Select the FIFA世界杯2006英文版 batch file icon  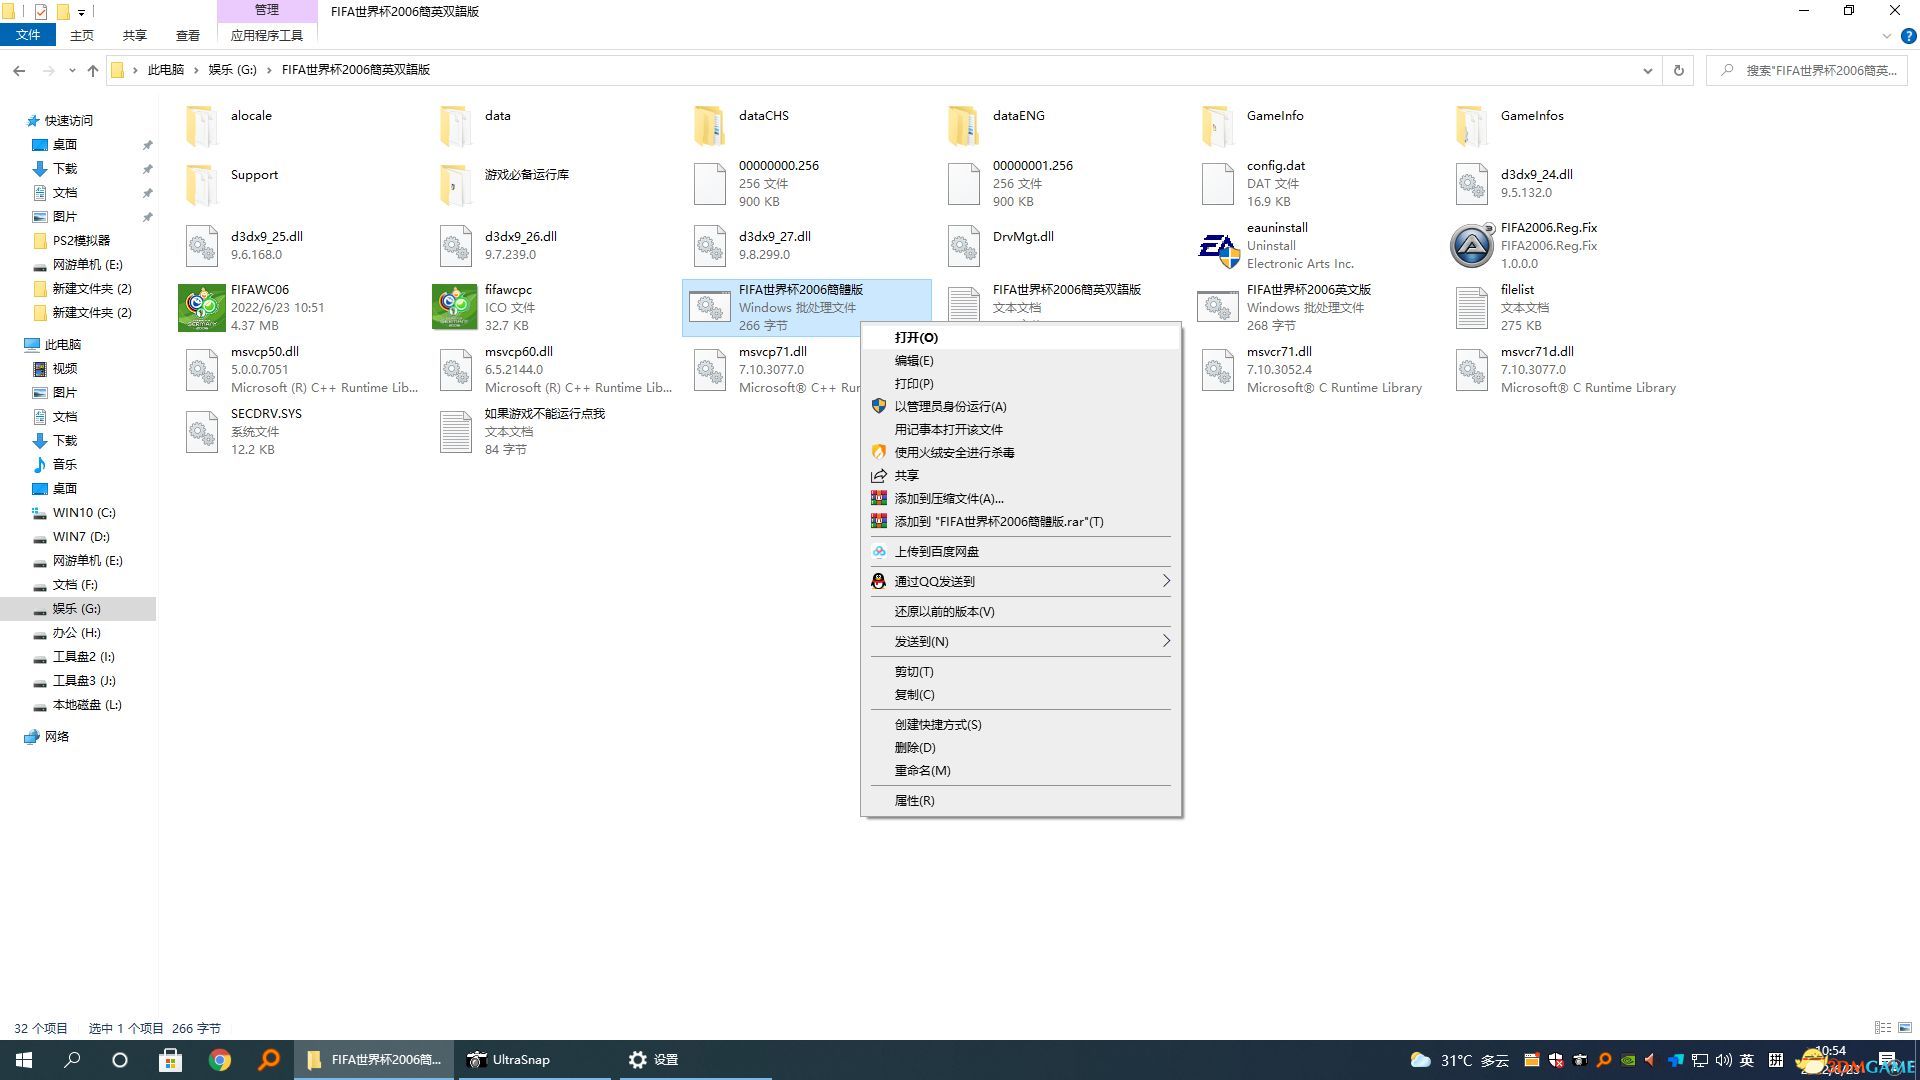(1218, 308)
